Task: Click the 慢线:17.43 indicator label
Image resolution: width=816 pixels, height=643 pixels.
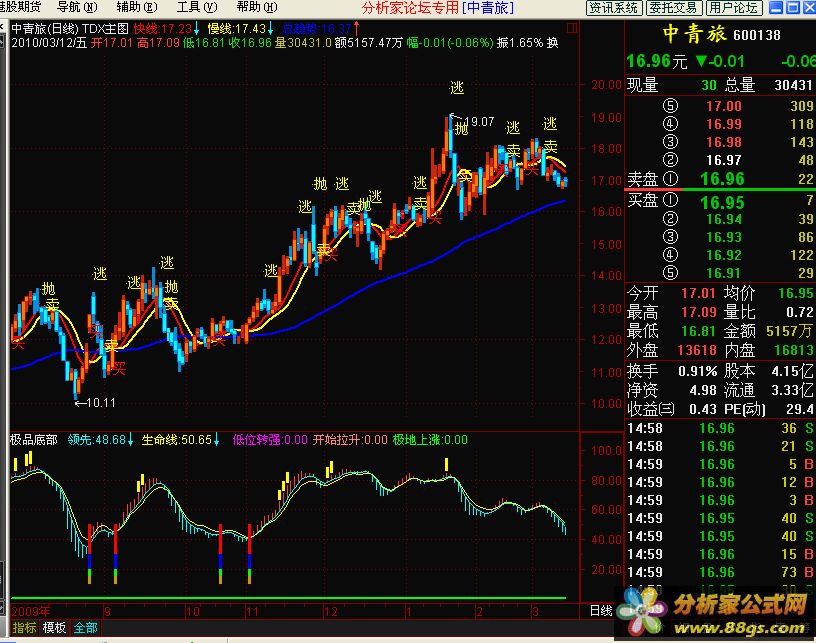Action: [x=237, y=29]
